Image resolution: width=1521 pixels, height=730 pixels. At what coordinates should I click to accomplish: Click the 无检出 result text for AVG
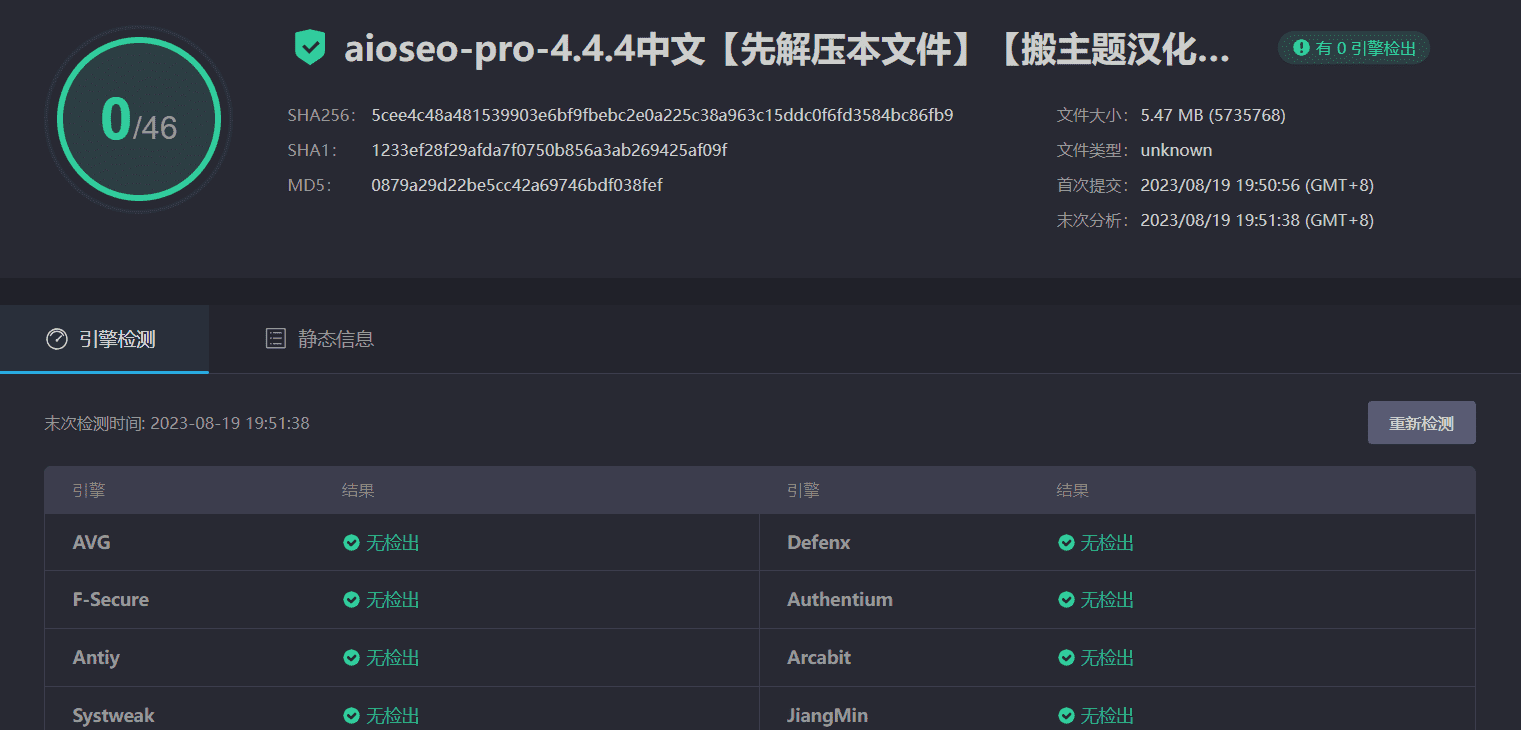[393, 543]
